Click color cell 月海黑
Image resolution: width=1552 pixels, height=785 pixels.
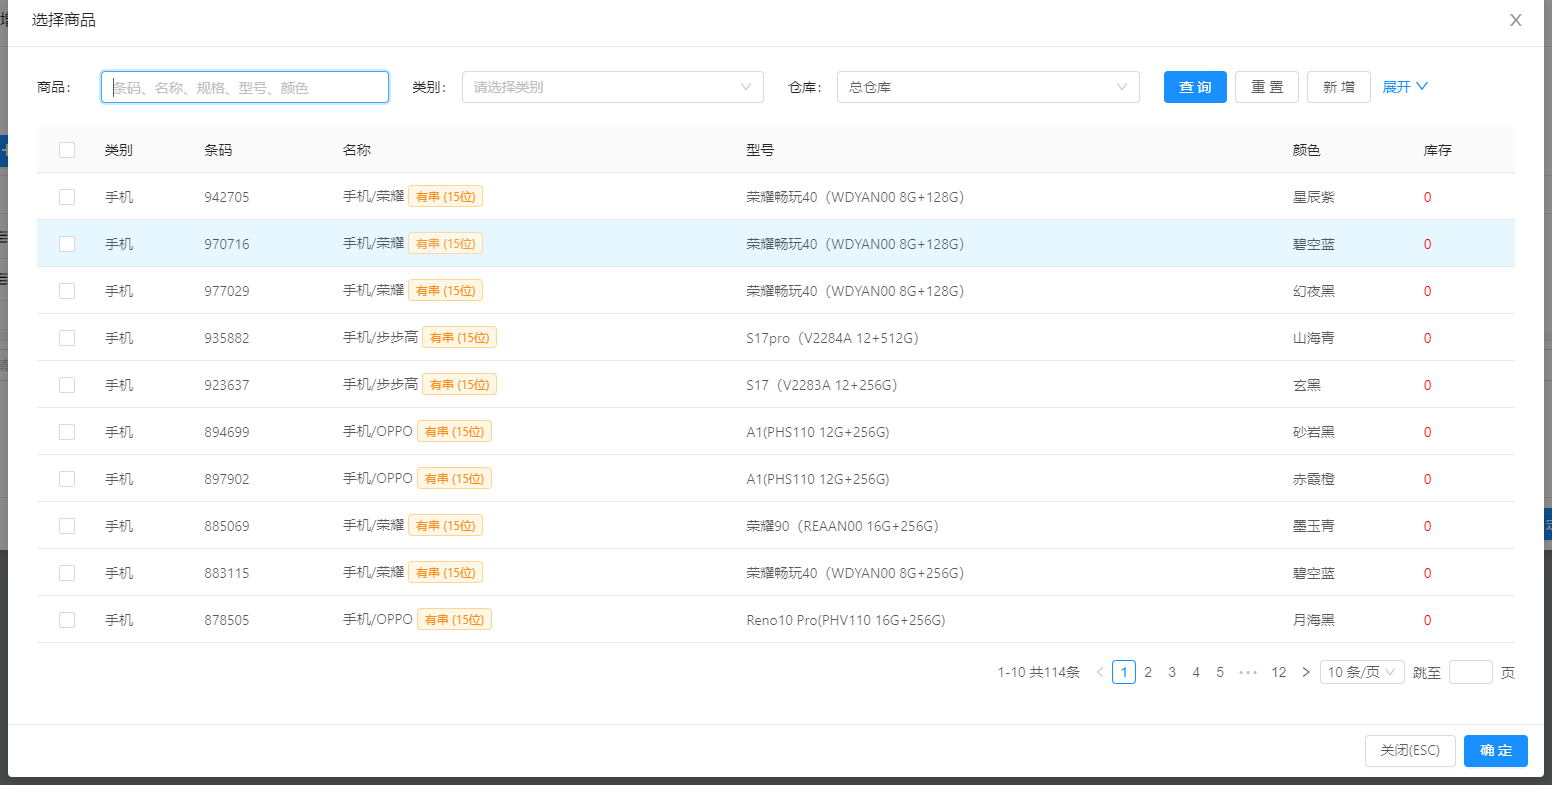[x=1313, y=620]
